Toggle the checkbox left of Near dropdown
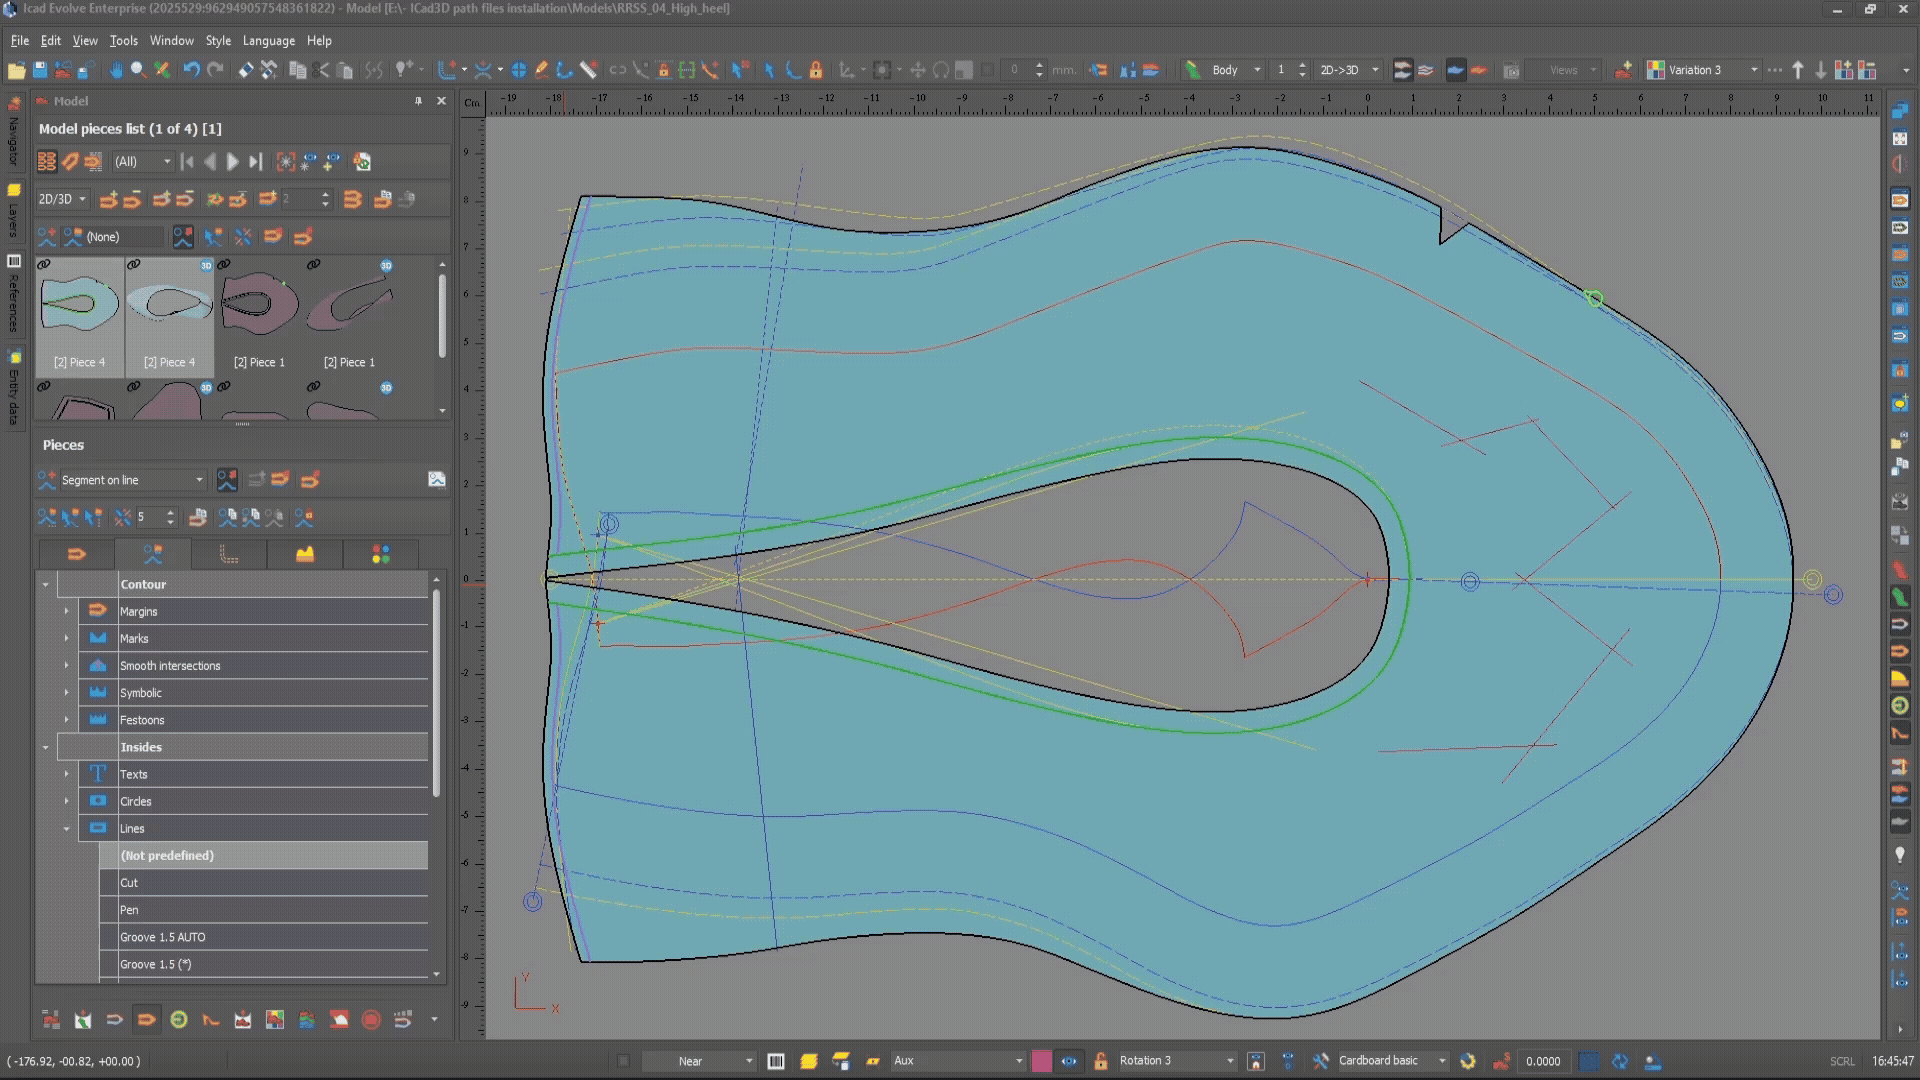The width and height of the screenshot is (1920, 1080). point(623,1061)
